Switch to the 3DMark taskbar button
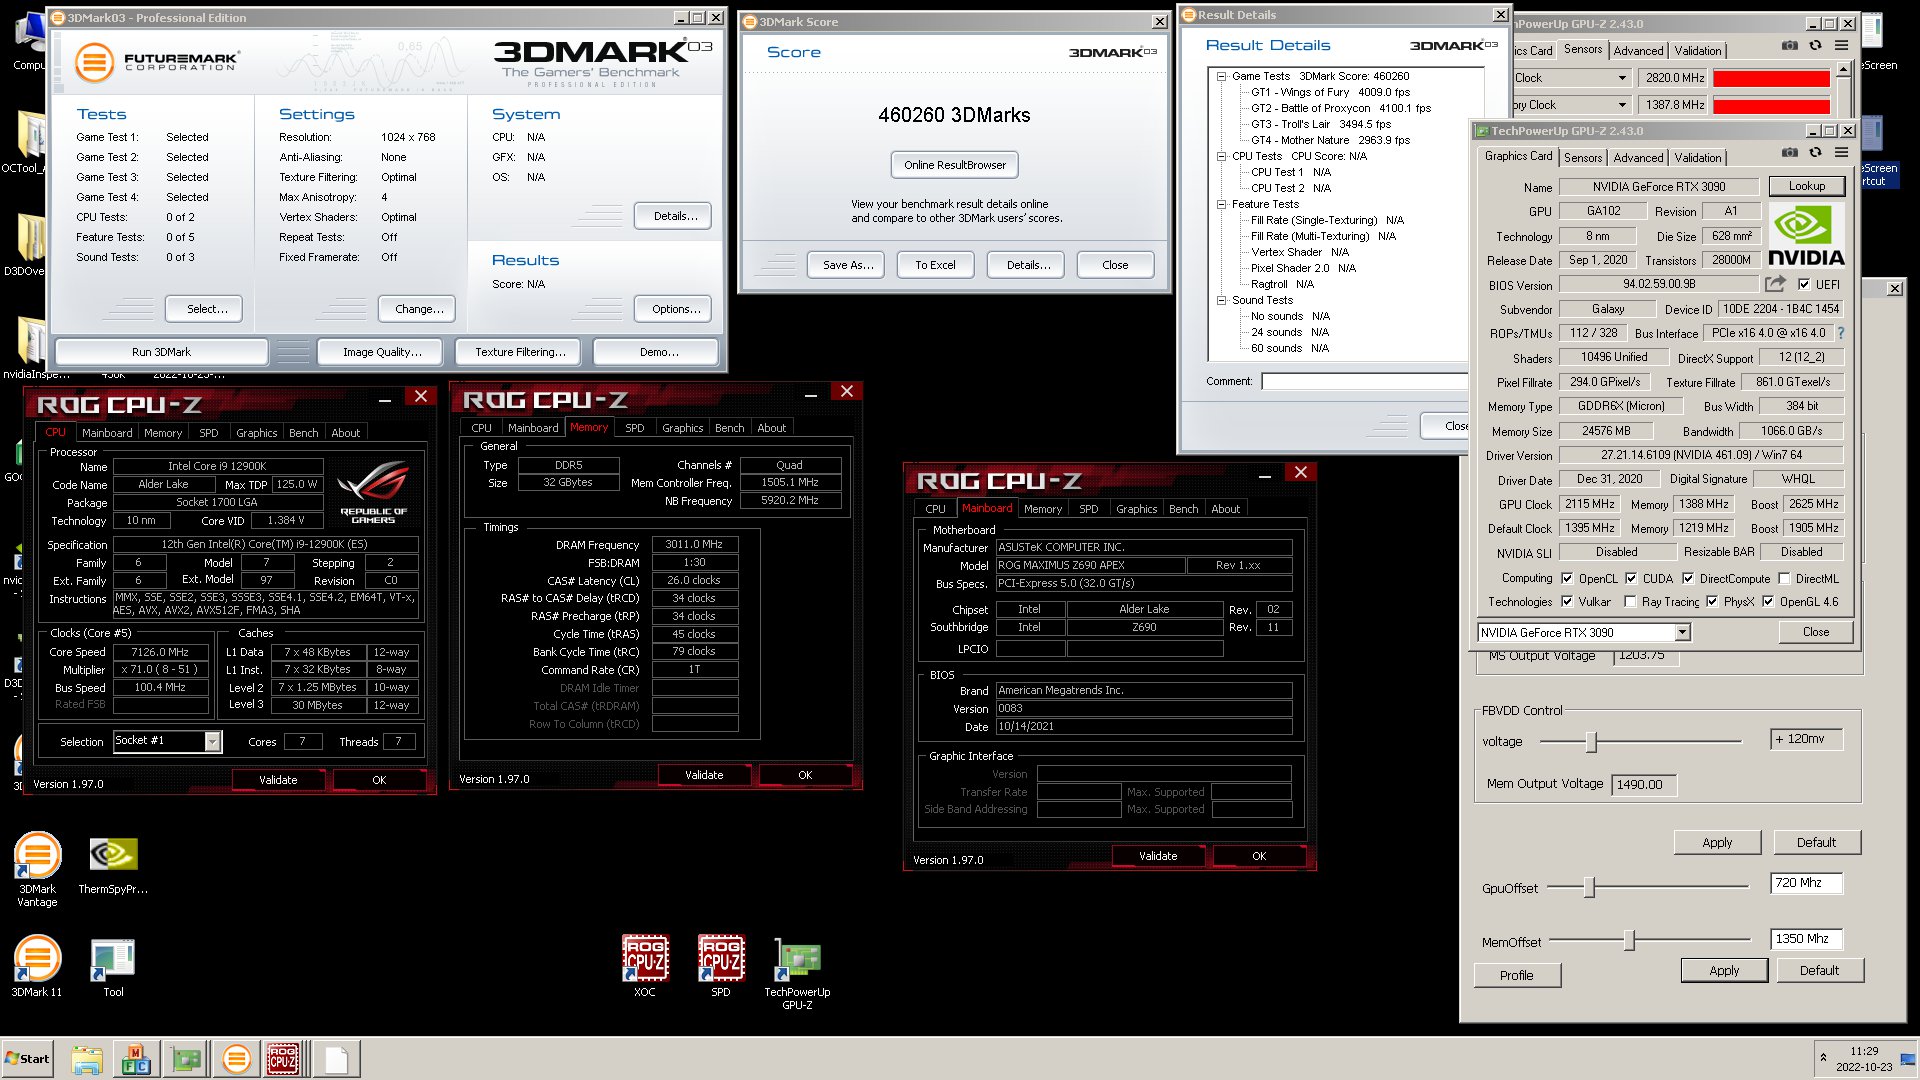Image resolution: width=1920 pixels, height=1080 pixels. click(237, 1059)
